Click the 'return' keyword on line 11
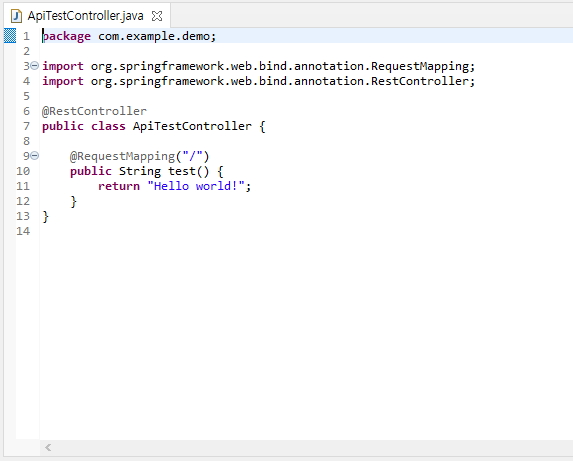Screen dimensions: 573x461 pos(119,186)
